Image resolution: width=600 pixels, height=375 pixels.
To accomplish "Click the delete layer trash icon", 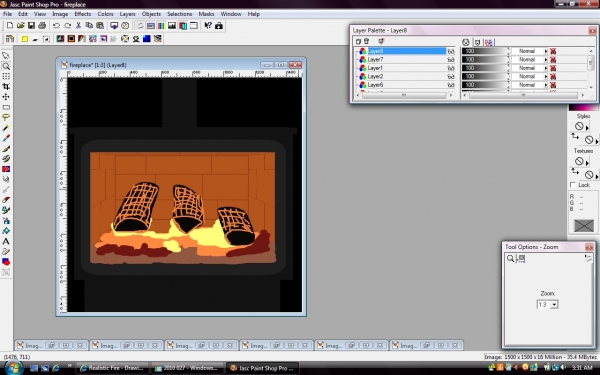I will (367, 41).
